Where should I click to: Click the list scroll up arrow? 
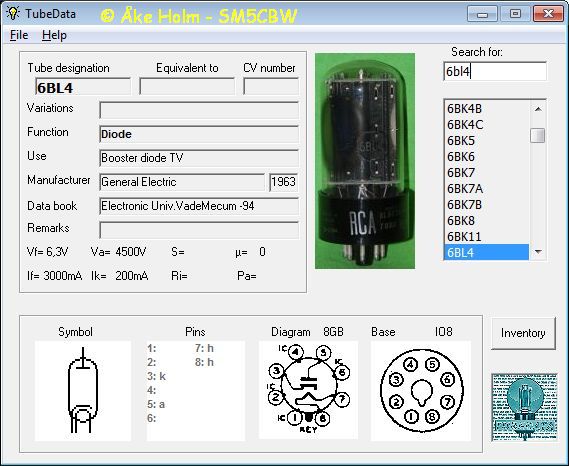coord(538,109)
